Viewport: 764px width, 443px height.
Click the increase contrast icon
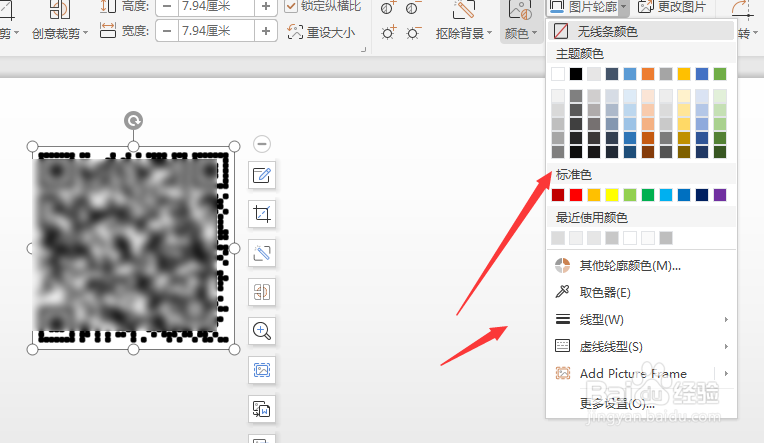tap(388, 7)
